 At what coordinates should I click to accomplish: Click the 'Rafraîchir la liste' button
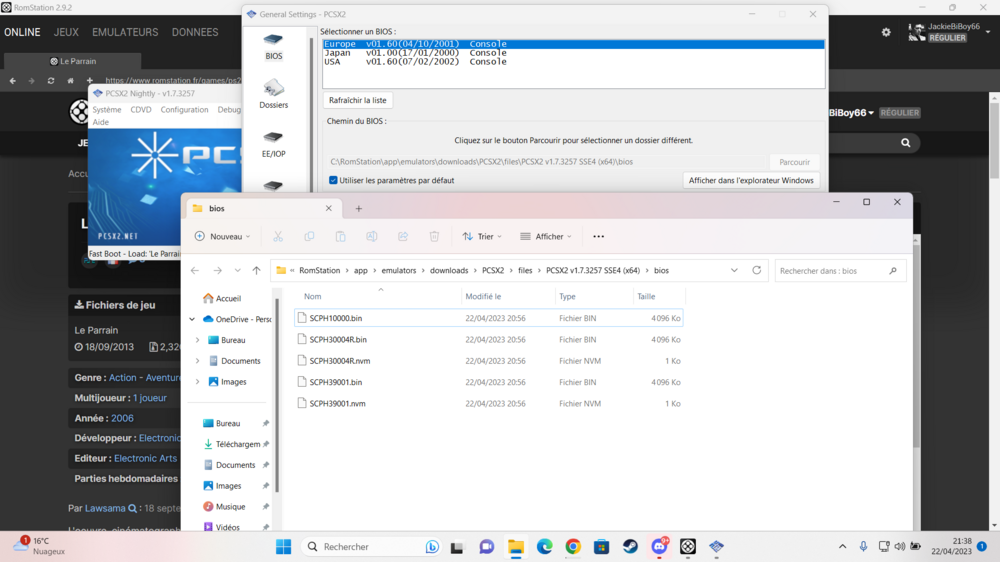(x=357, y=101)
